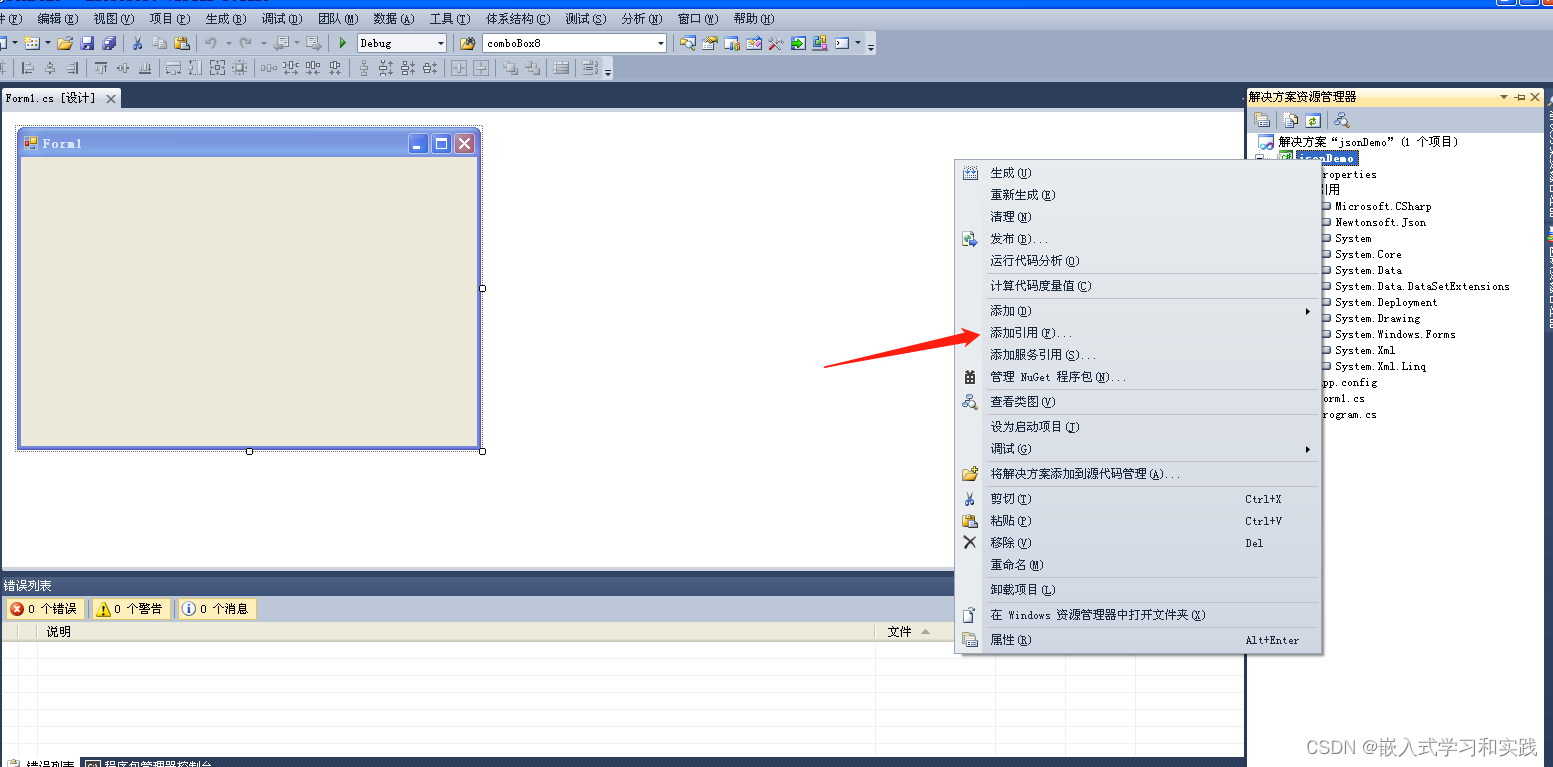Choose 设为启动项目 from the context menu
1553x767 pixels.
click(1138, 427)
